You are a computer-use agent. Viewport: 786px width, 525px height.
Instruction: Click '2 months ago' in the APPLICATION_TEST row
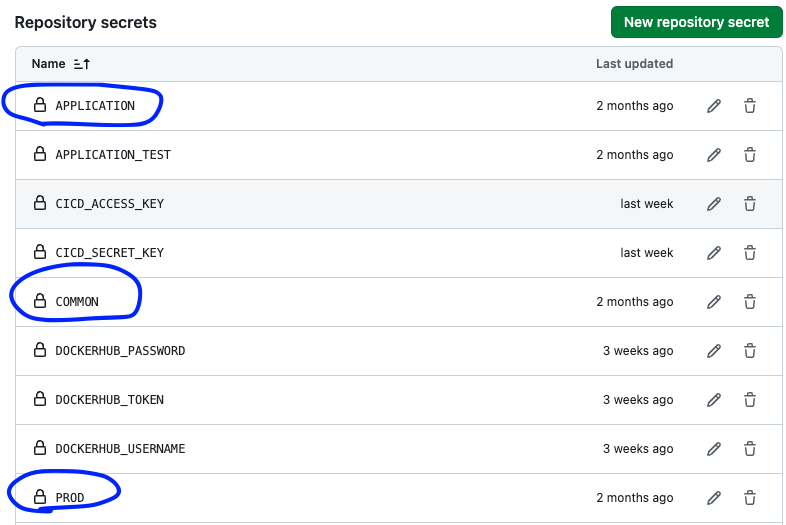coord(635,155)
